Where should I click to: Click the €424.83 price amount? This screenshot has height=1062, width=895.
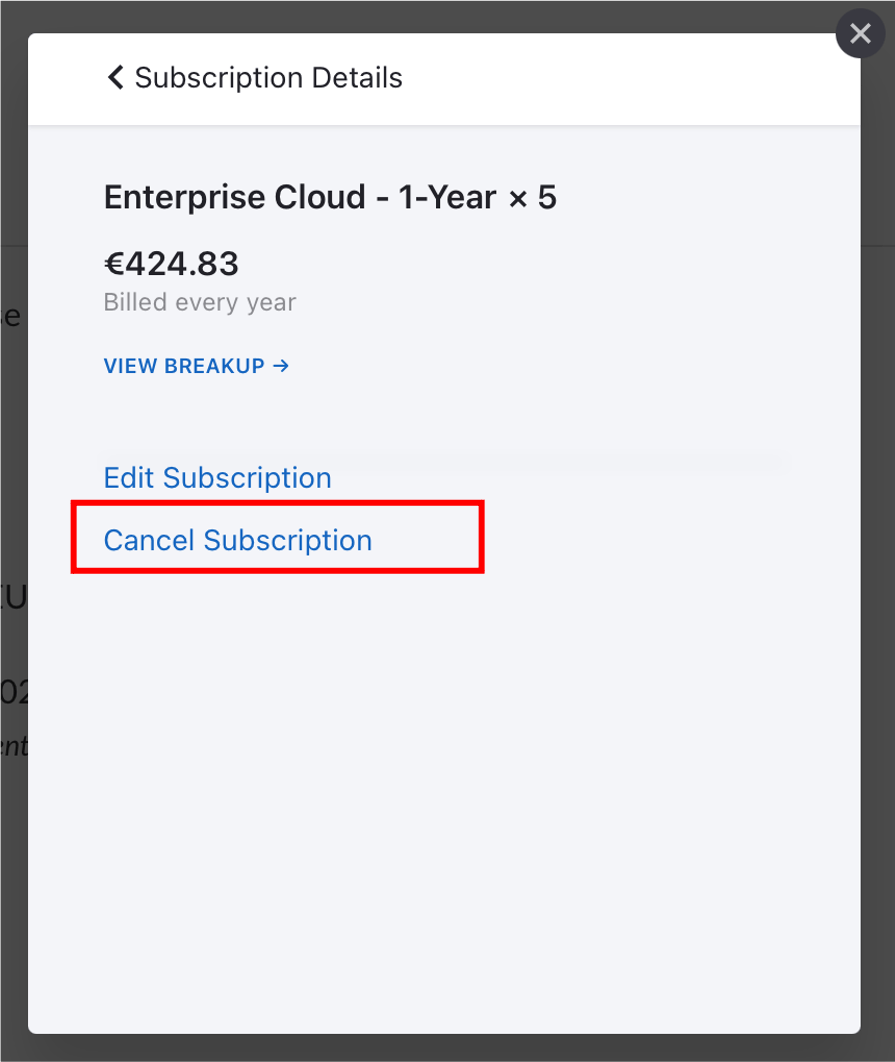tap(171, 264)
